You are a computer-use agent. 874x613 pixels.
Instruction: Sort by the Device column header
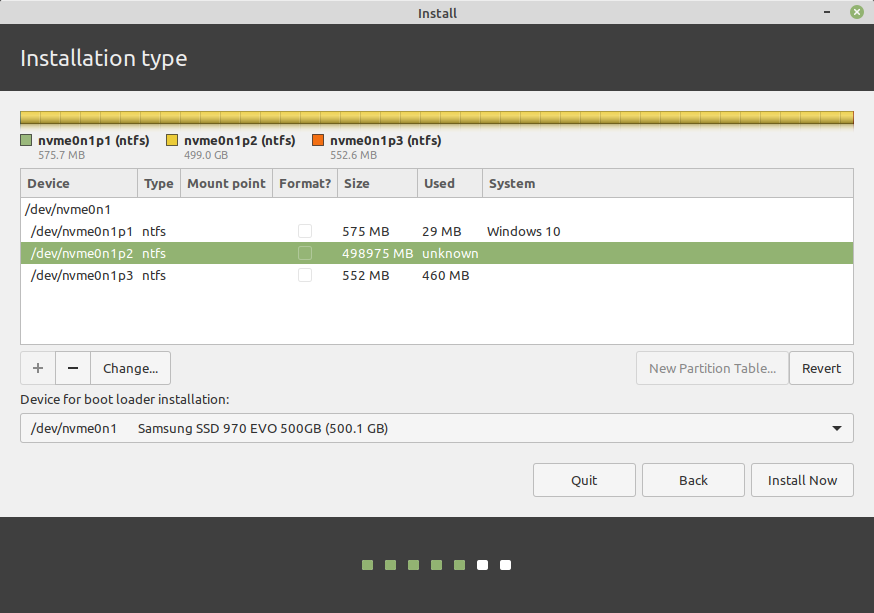click(79, 183)
